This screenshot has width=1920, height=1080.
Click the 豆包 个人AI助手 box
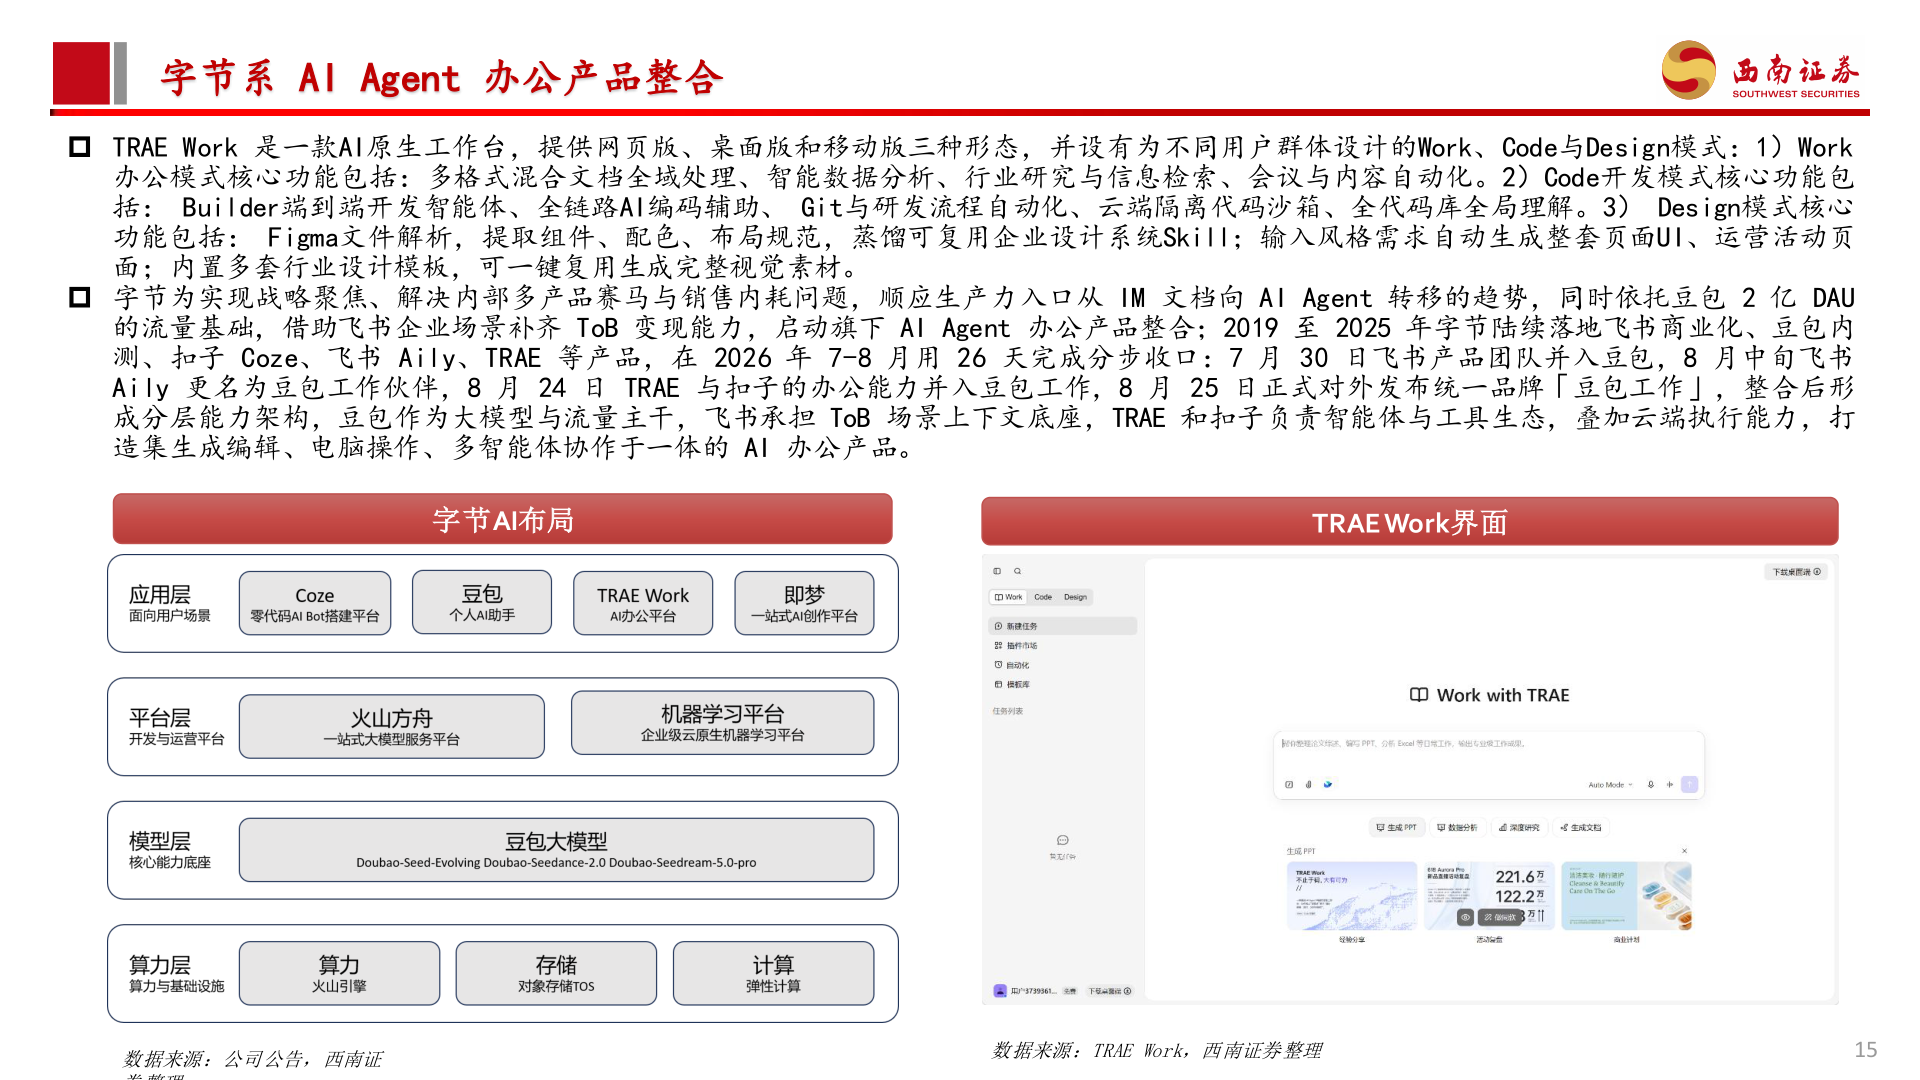coord(482,603)
